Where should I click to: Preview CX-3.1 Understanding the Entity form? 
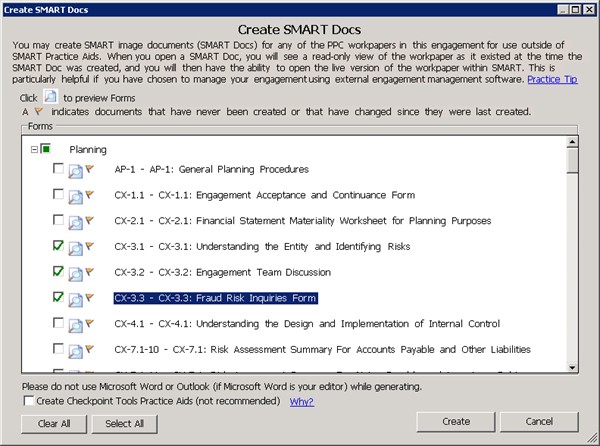tap(76, 247)
